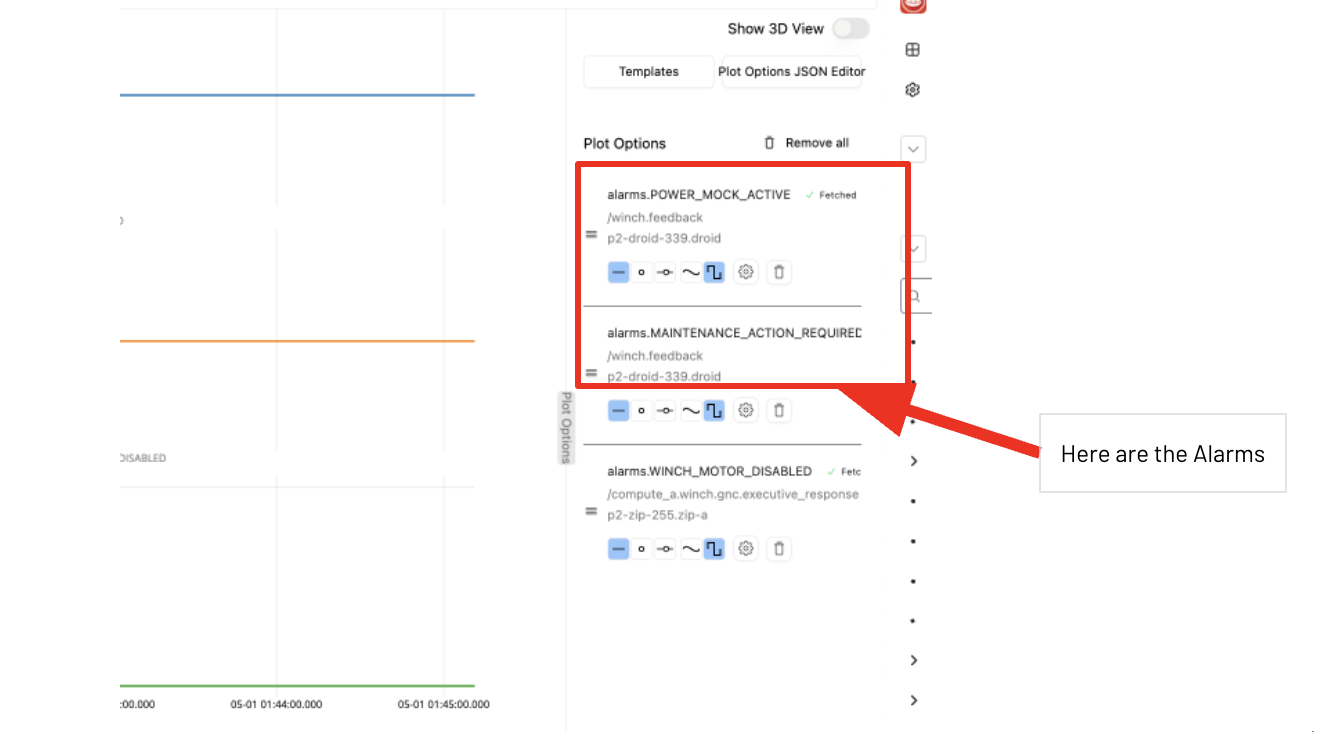Toggle line-with-points style for POWER_MOCK_ACTIVE
Viewport: 1338px width, 732px height.
pyautogui.click(x=666, y=272)
